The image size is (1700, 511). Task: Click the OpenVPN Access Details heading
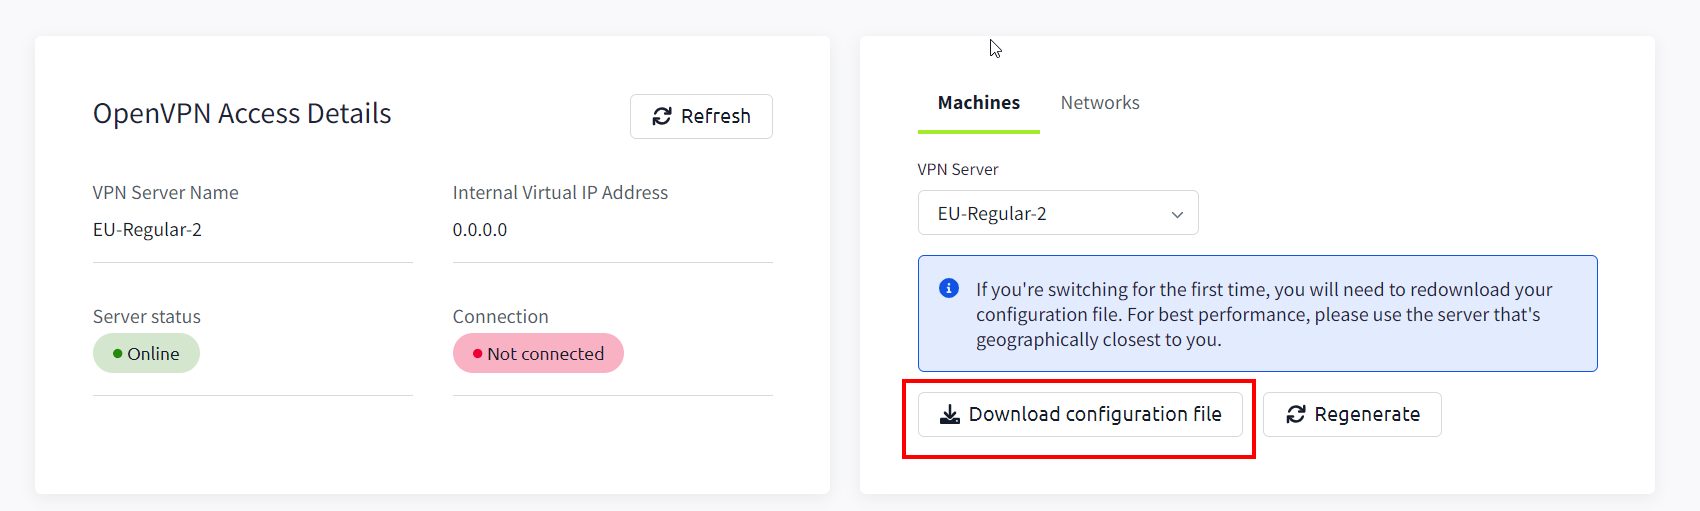[x=242, y=114]
